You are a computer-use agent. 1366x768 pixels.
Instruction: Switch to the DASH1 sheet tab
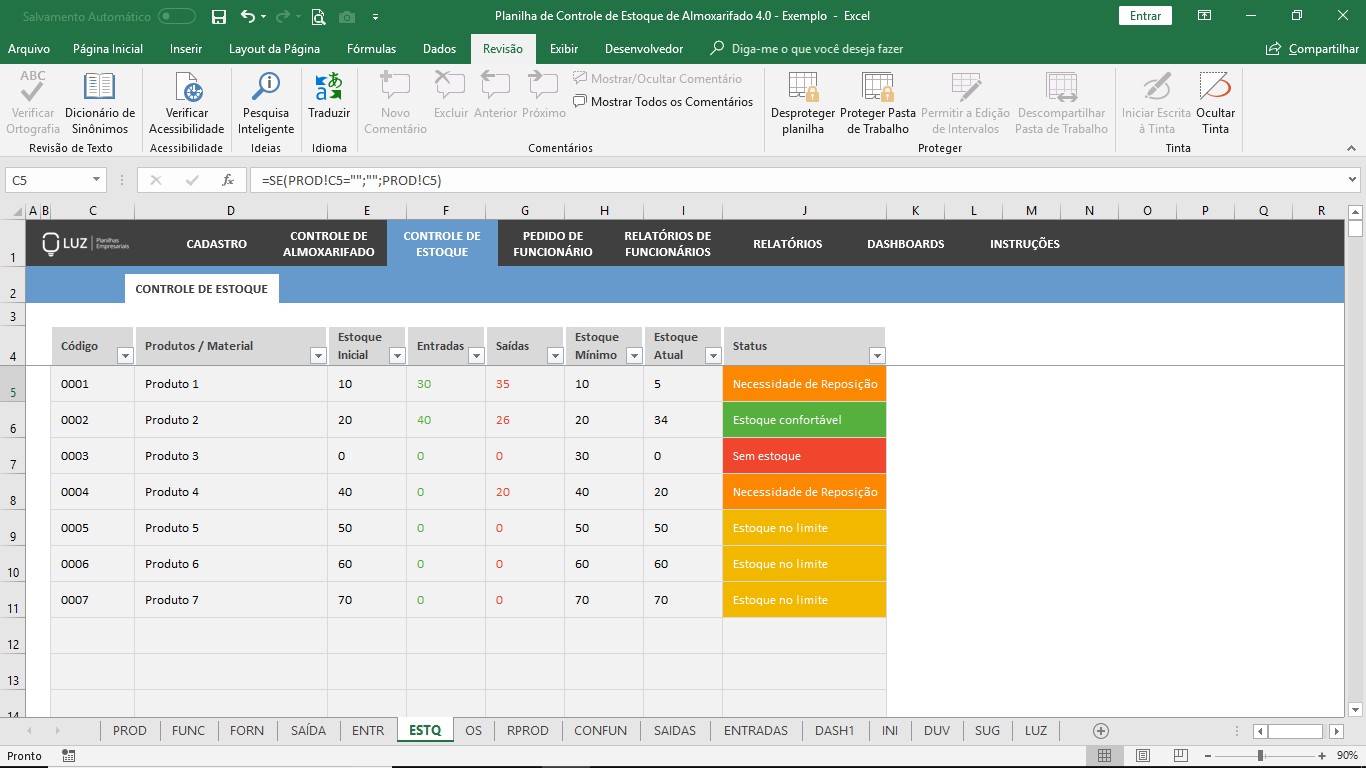coord(834,731)
